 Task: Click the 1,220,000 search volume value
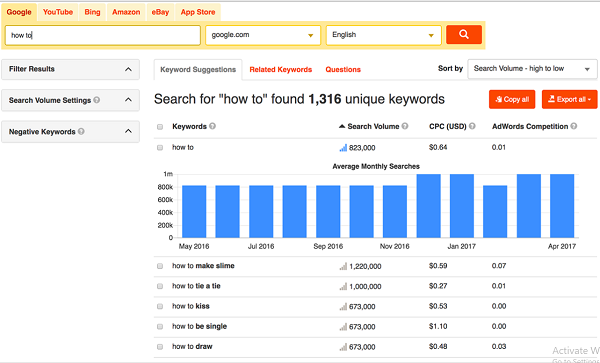coord(365,267)
